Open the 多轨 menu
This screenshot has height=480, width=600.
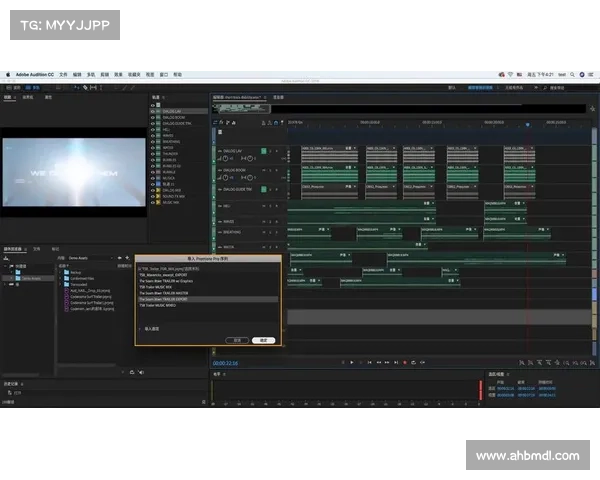[91, 75]
